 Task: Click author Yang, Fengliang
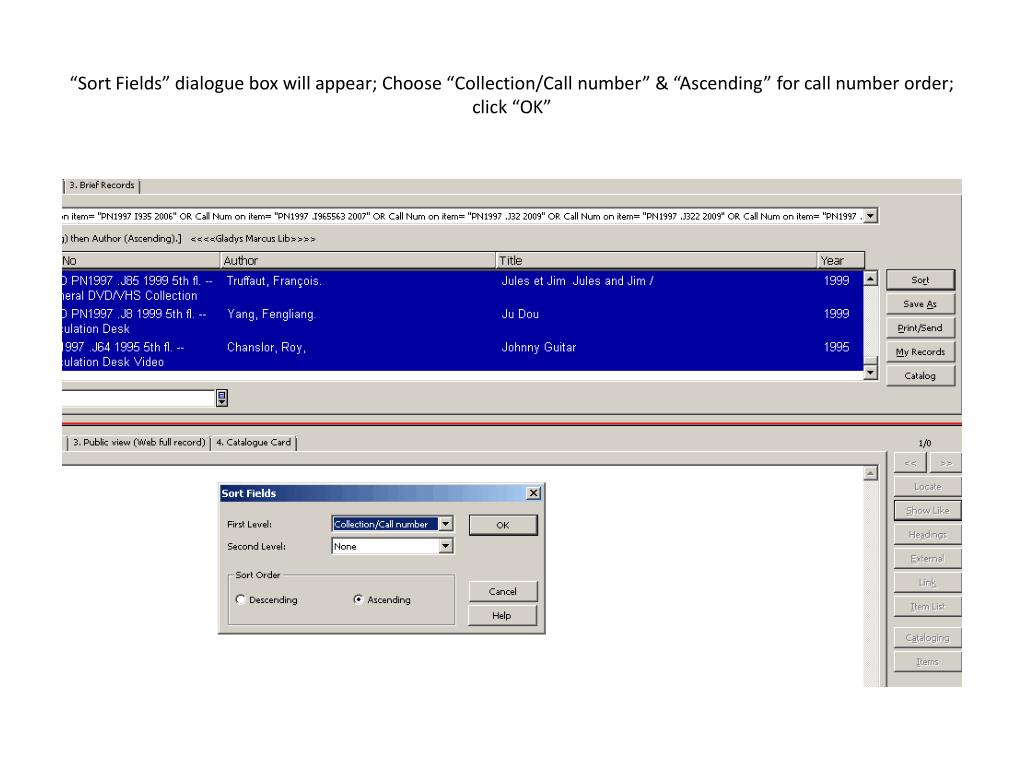pos(272,315)
